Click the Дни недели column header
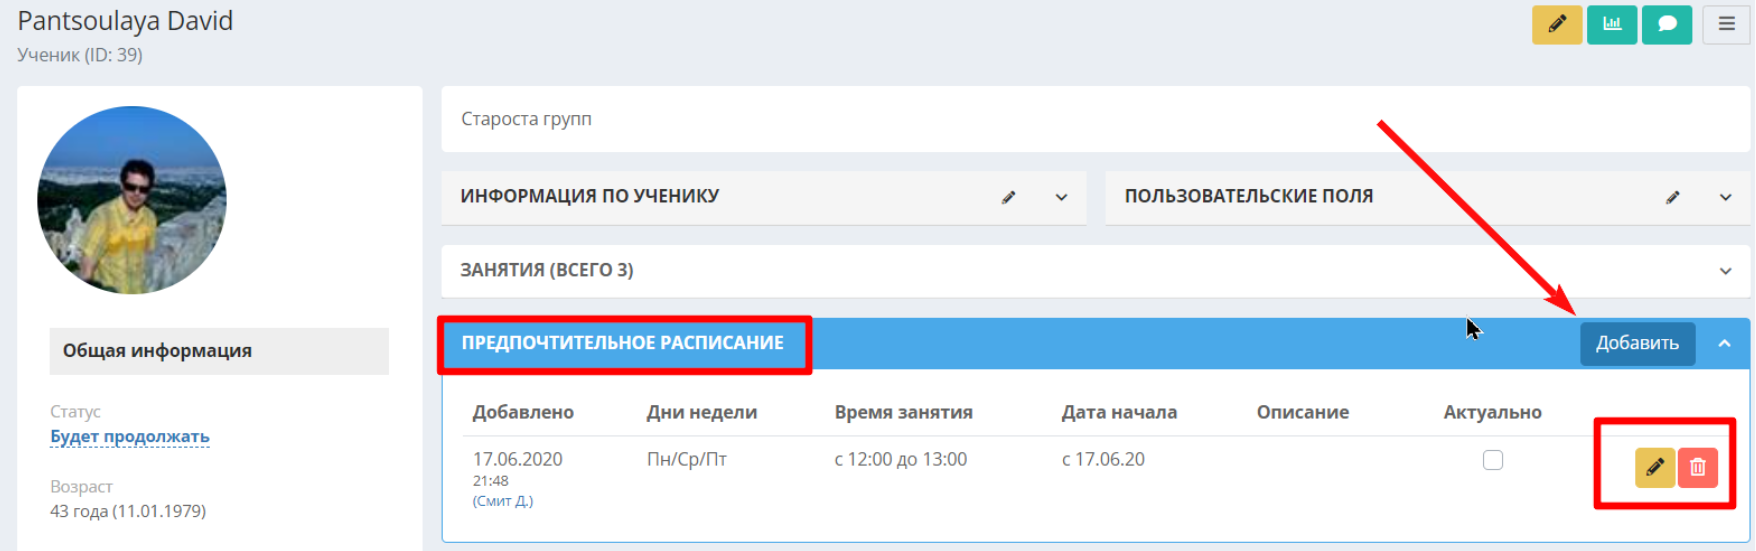The image size is (1756, 551). click(702, 412)
